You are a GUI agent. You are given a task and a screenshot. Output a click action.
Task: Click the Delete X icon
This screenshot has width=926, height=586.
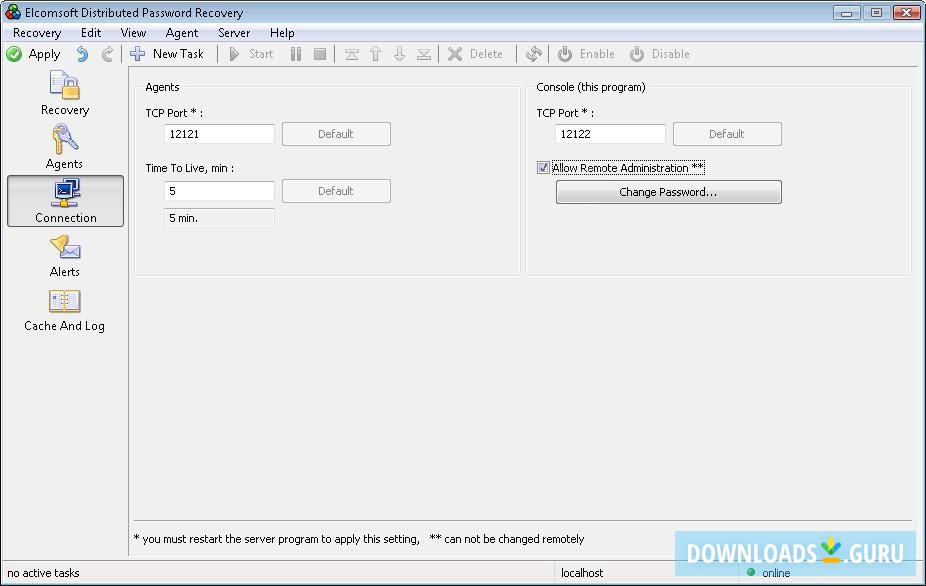click(455, 54)
